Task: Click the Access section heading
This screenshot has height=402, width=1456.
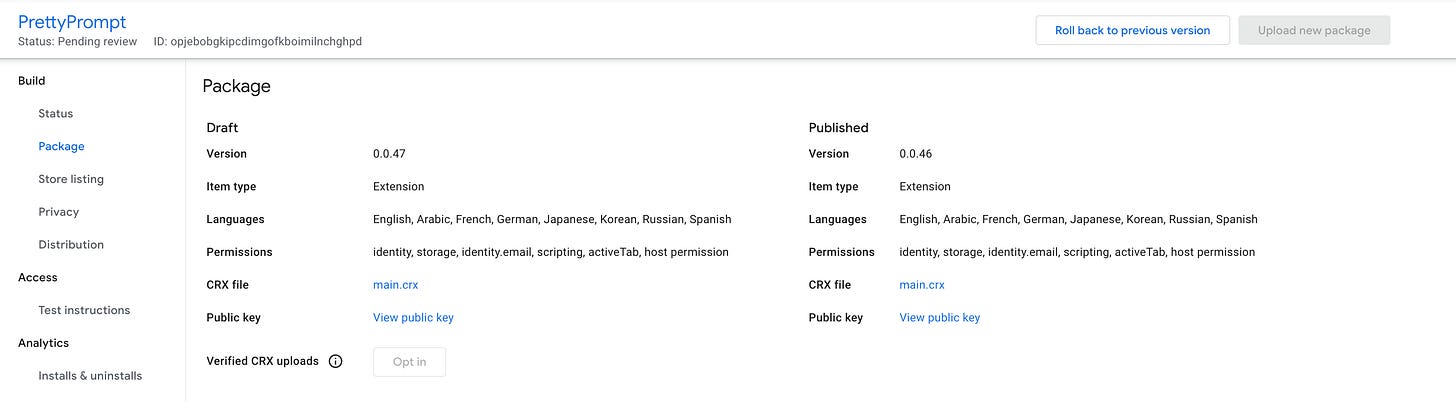Action: click(38, 277)
